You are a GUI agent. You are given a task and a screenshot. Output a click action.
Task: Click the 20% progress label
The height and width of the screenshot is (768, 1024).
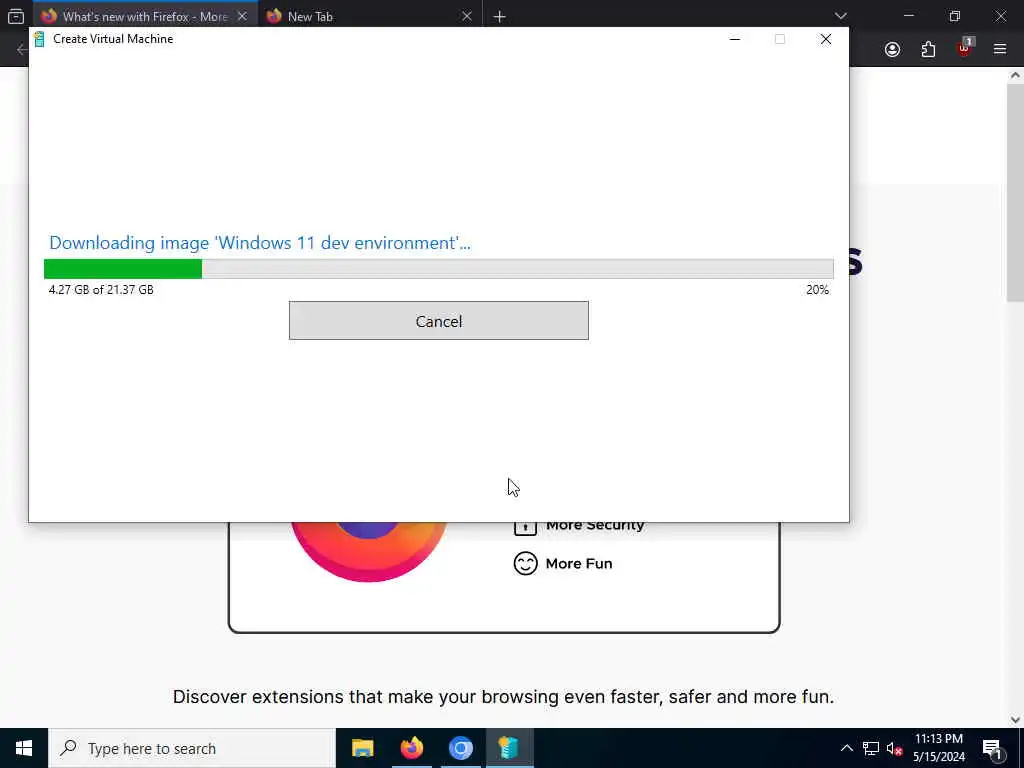(x=817, y=289)
